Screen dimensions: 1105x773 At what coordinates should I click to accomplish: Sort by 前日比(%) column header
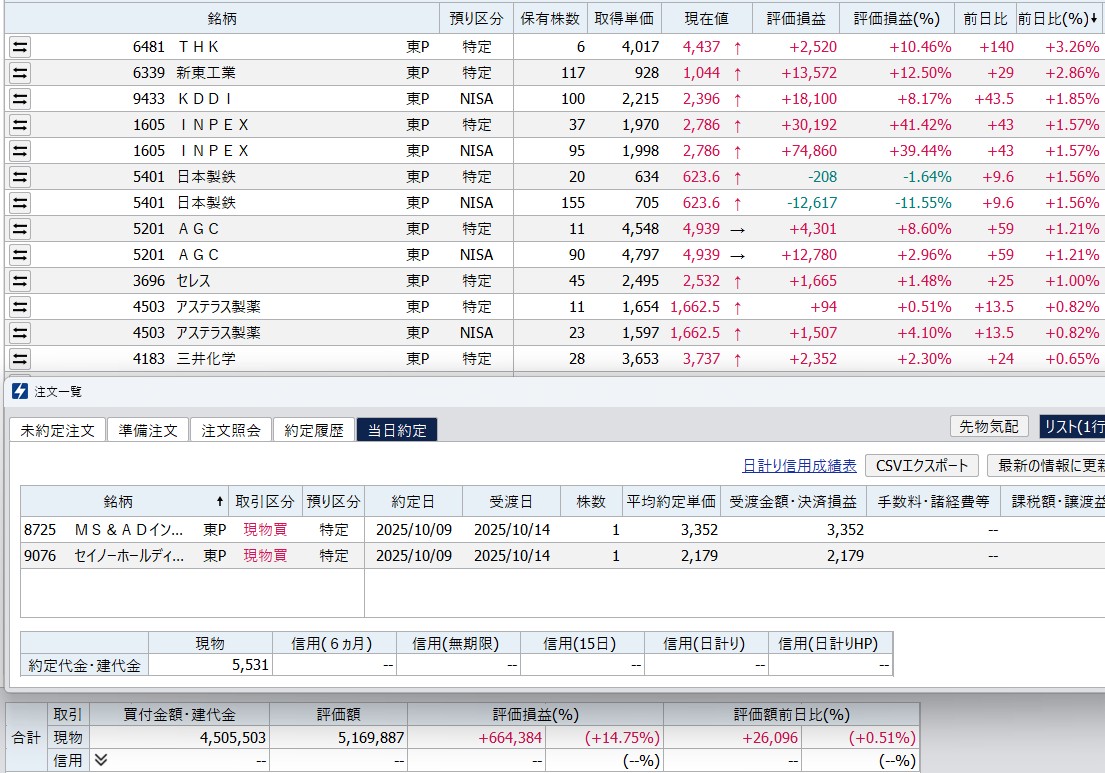pos(1058,19)
